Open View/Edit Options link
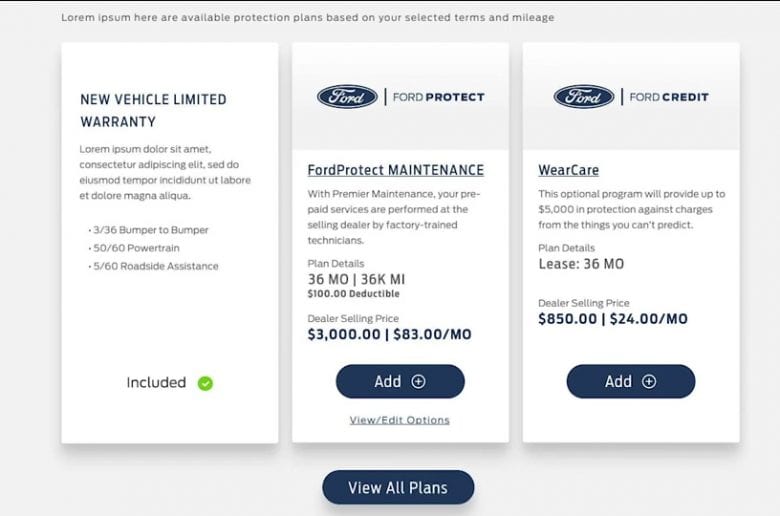Screen dimensions: 780x516 pyautogui.click(x=399, y=420)
